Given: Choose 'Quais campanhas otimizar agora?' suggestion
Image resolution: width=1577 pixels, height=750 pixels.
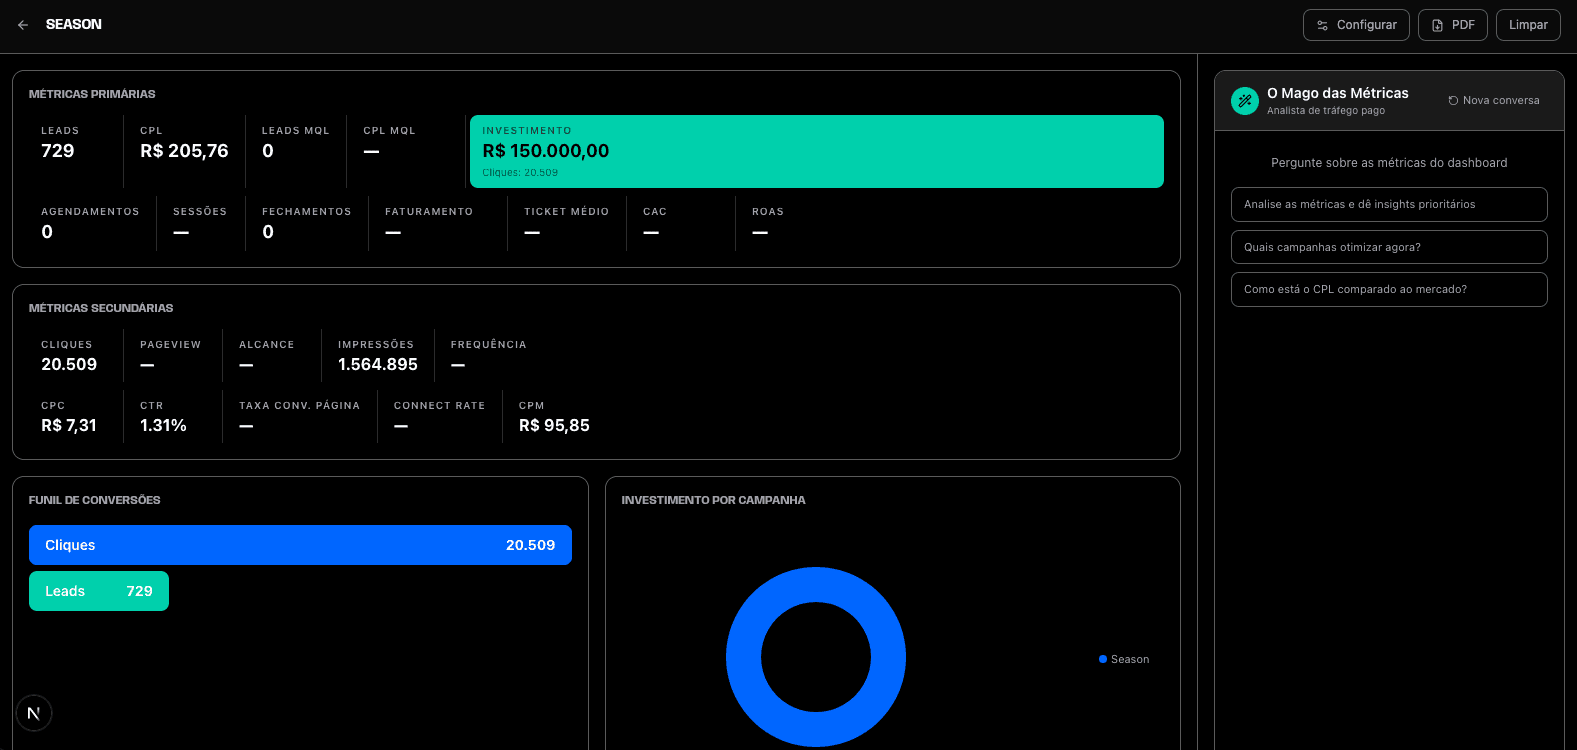Looking at the screenshot, I should (x=1389, y=247).
